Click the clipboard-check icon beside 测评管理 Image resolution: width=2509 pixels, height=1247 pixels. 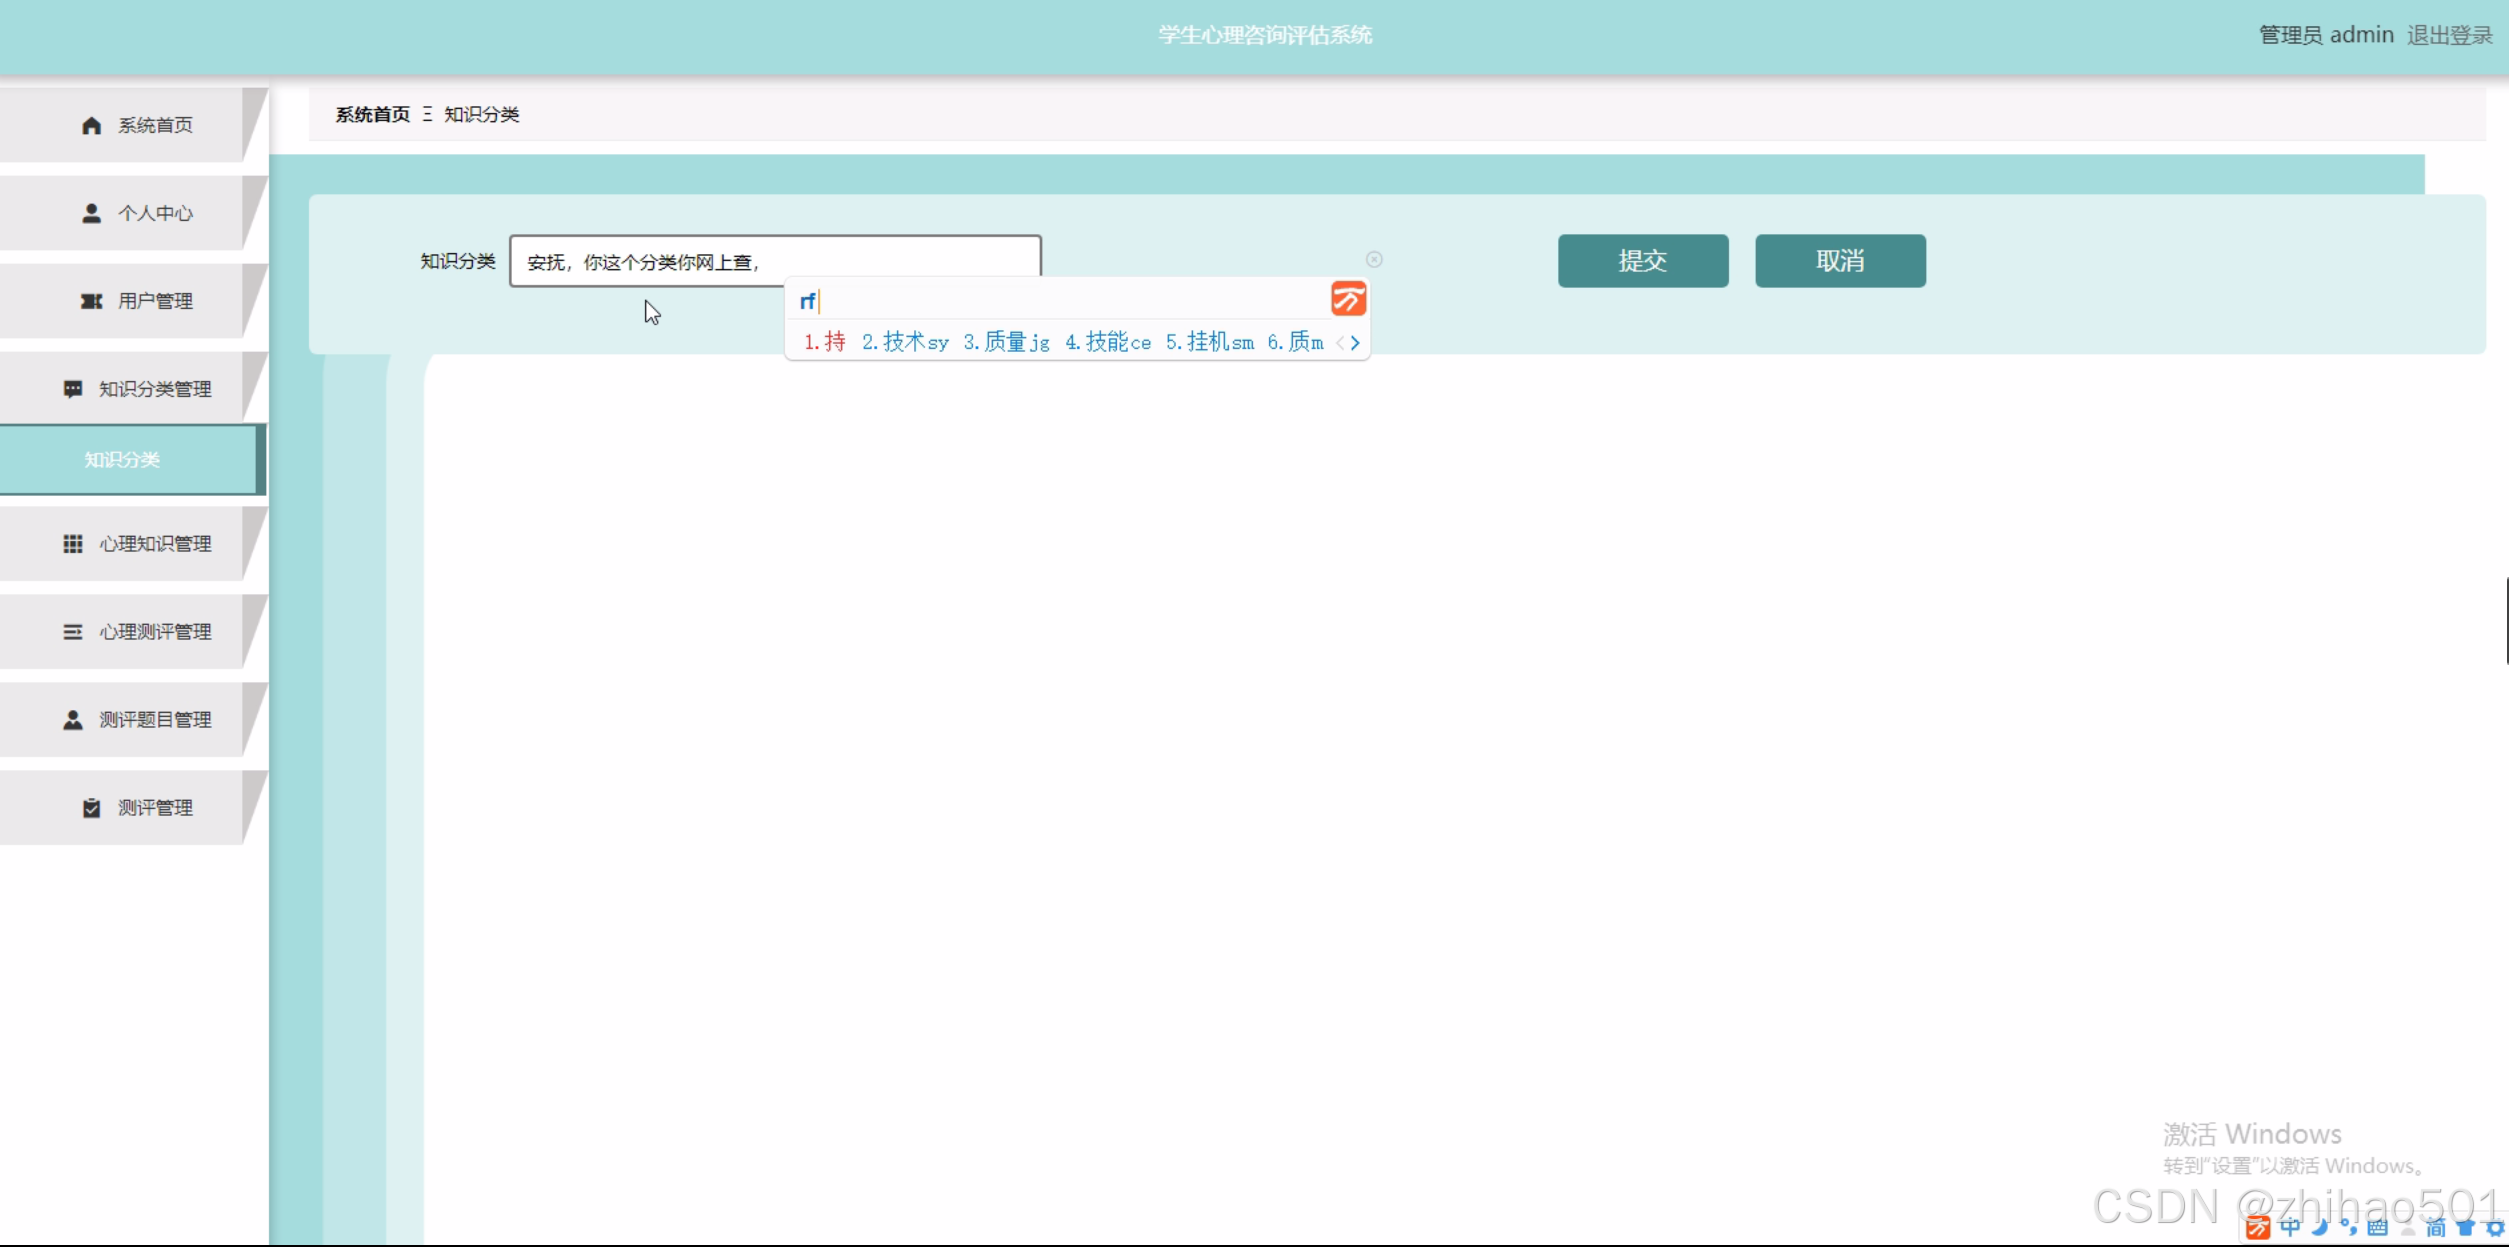(91, 808)
